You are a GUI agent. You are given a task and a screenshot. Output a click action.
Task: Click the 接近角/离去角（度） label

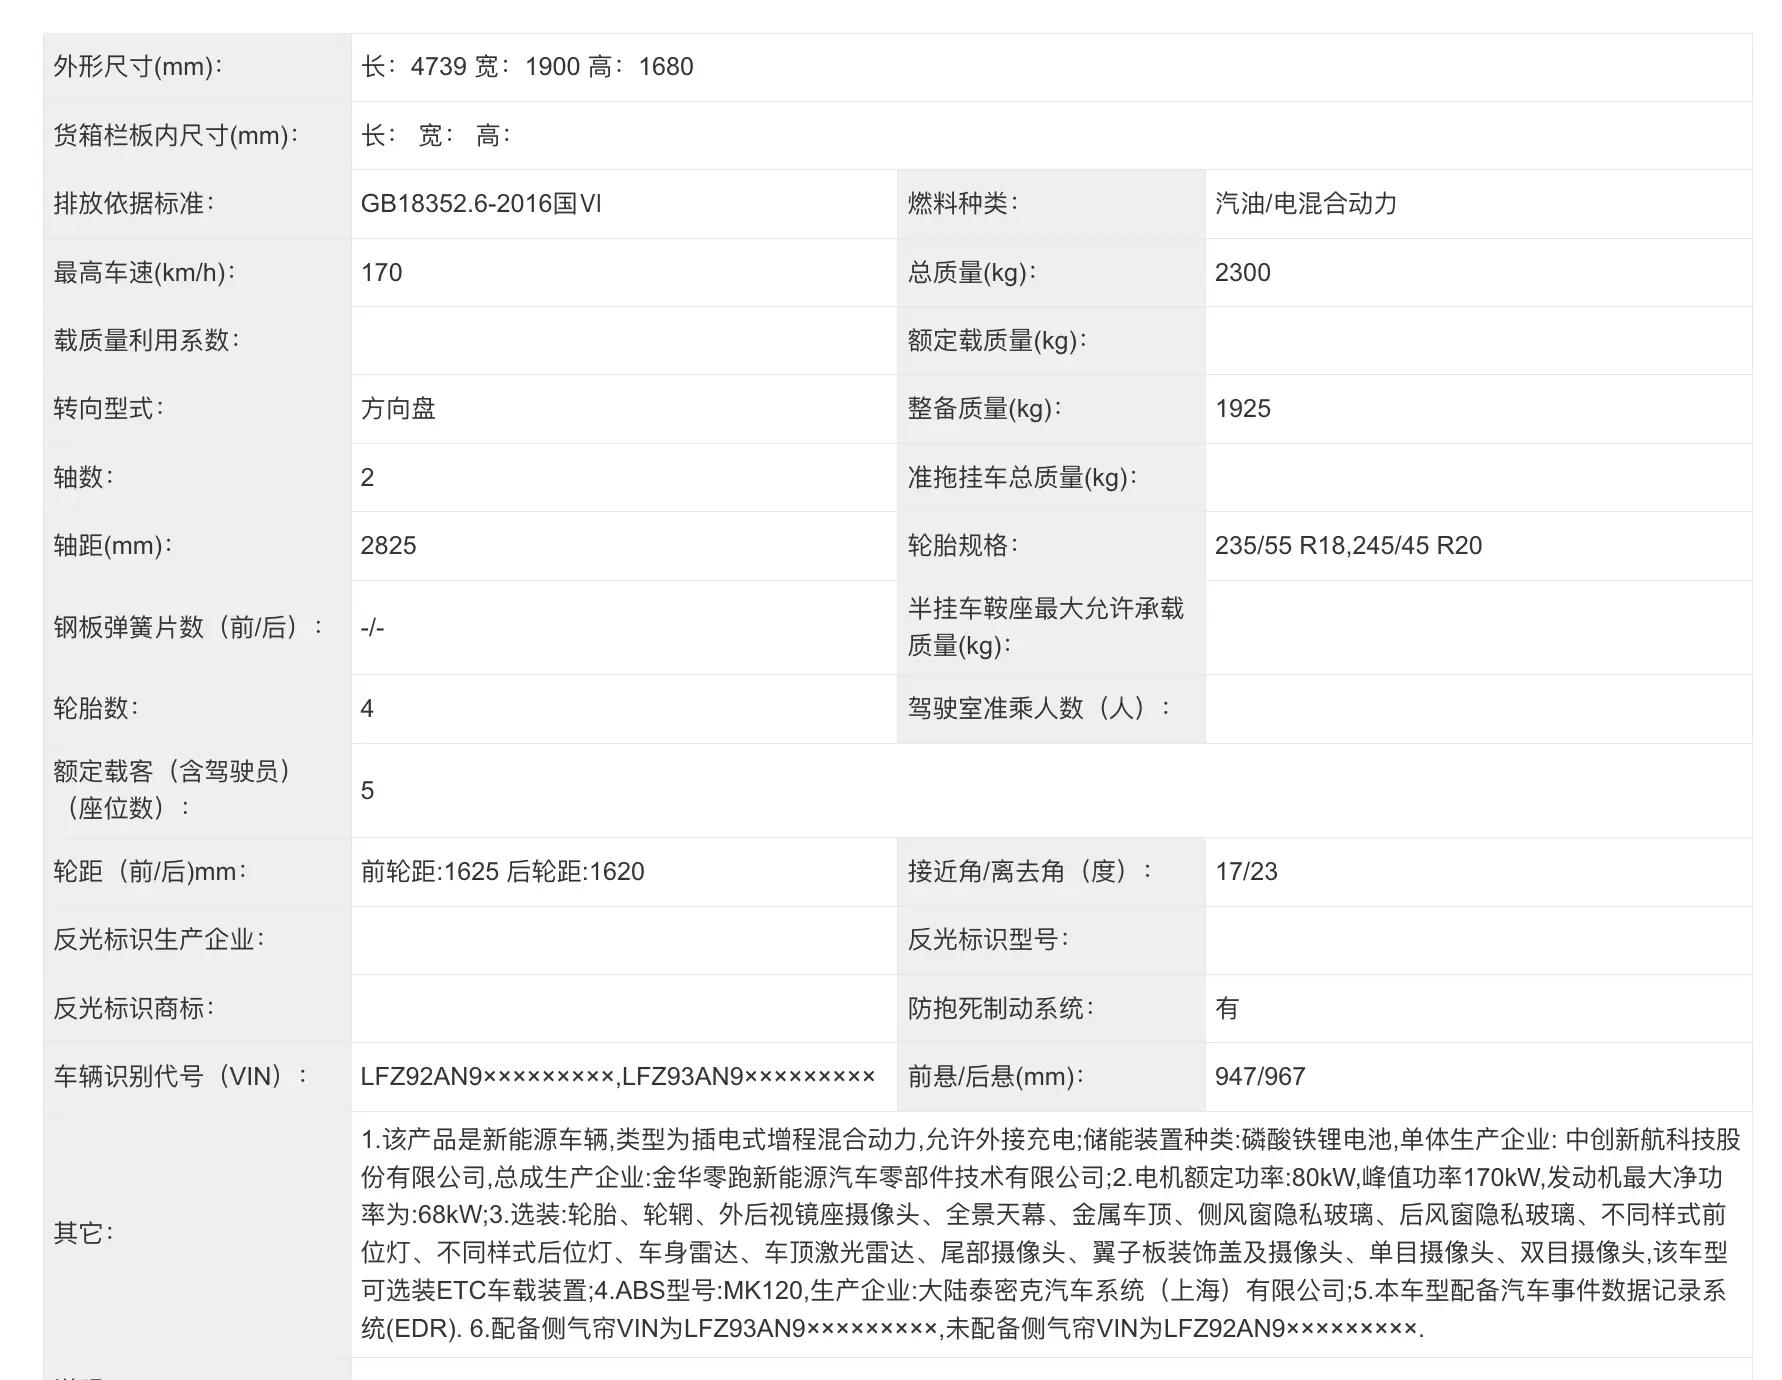point(1030,871)
